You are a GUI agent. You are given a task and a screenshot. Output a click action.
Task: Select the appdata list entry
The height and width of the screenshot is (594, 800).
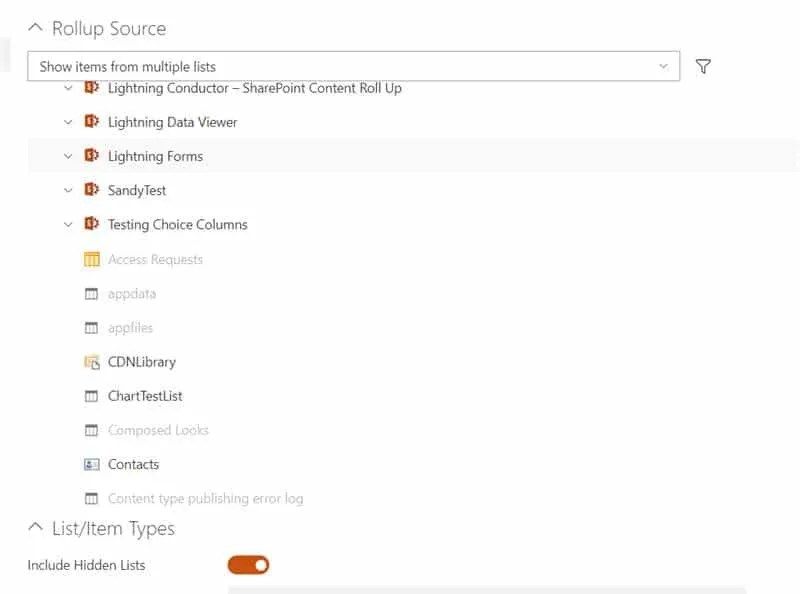click(132, 294)
